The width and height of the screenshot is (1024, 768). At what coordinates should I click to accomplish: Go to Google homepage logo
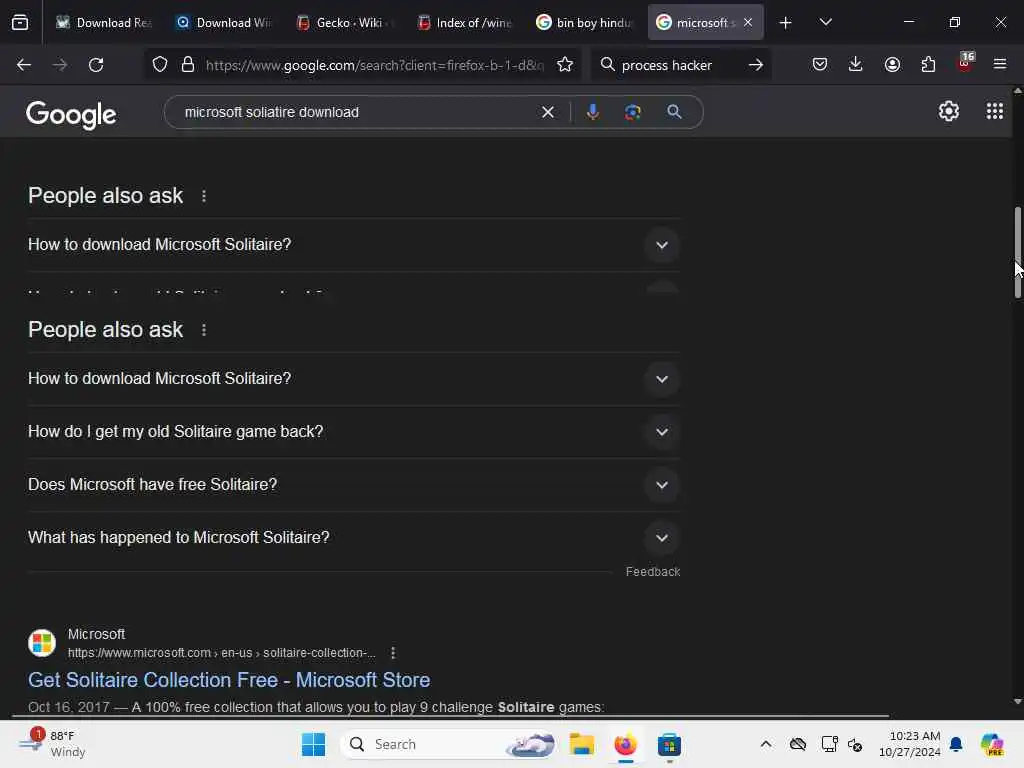point(71,115)
